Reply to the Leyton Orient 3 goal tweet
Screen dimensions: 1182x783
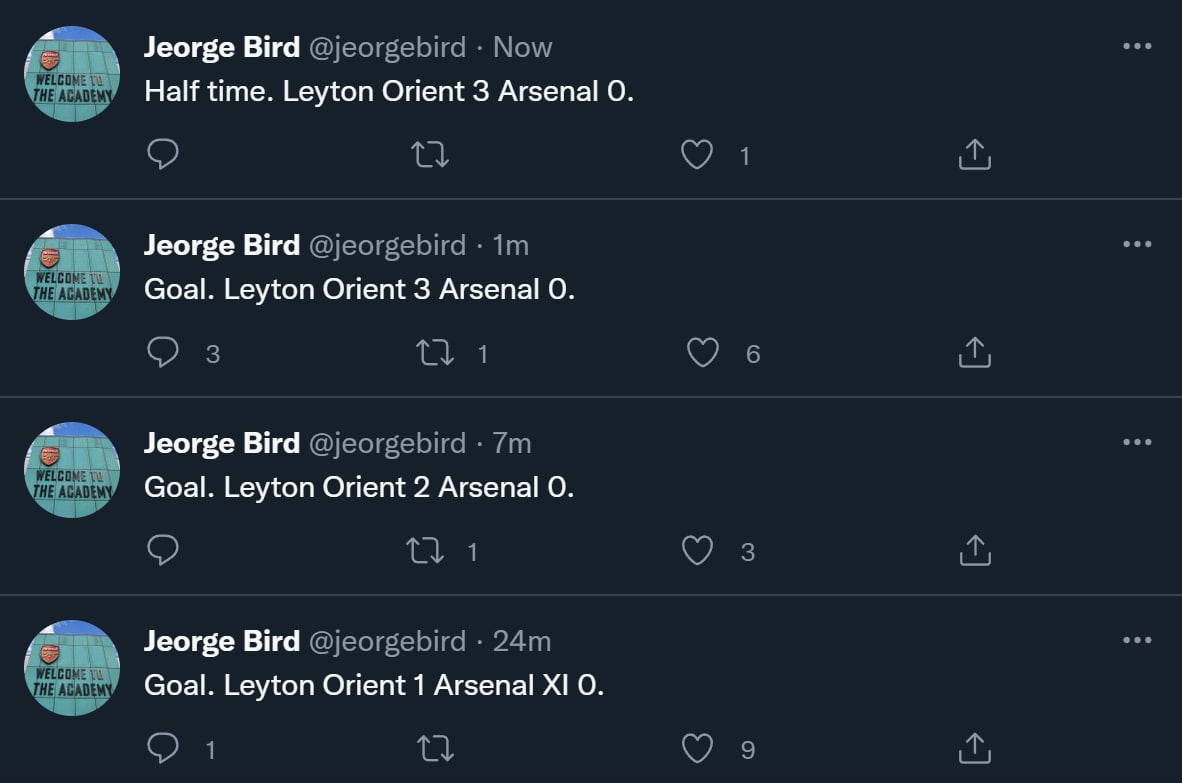tap(163, 352)
